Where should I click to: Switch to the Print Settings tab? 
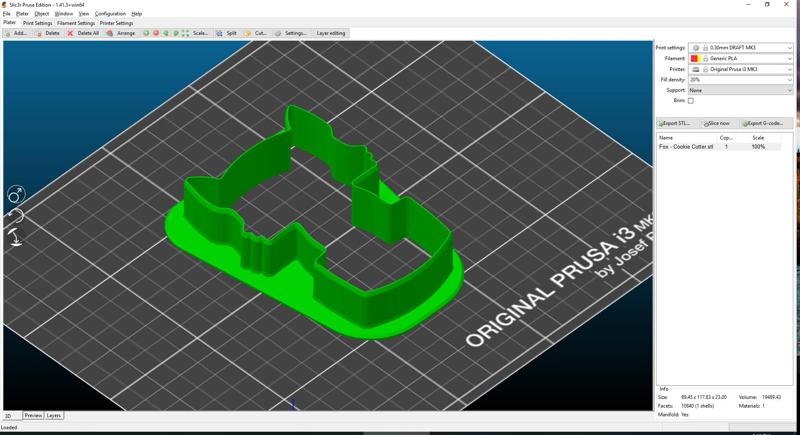(x=37, y=23)
